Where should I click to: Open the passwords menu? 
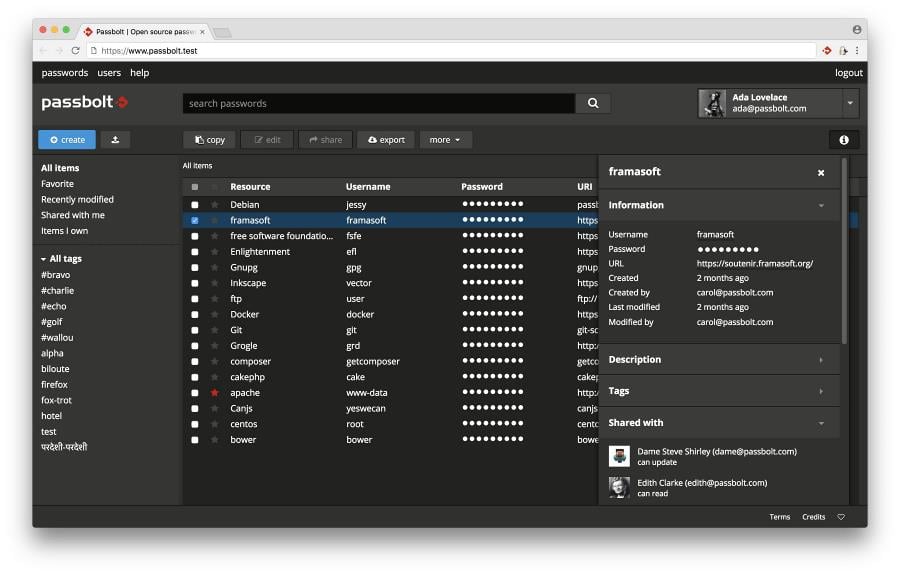(65, 73)
